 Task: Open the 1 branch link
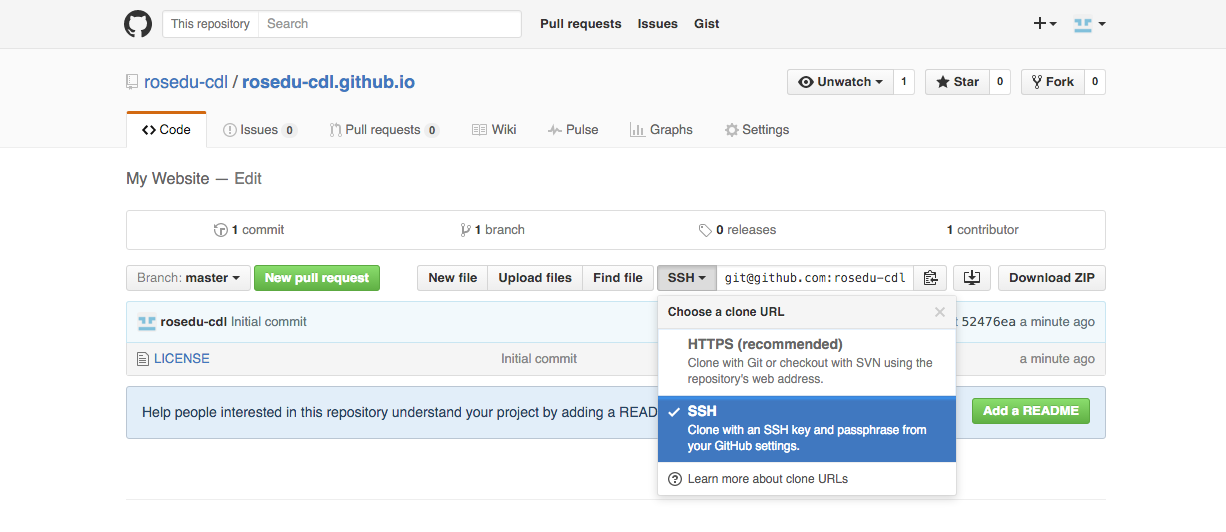click(492, 230)
